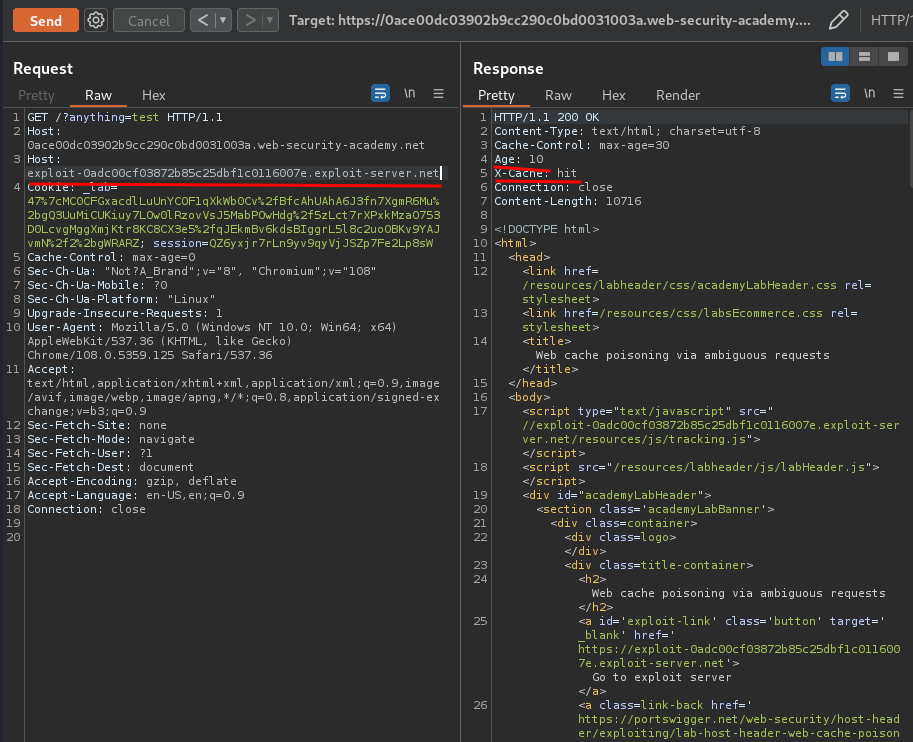Open back history dropdown arrow
The image size is (913, 742).
[223, 20]
